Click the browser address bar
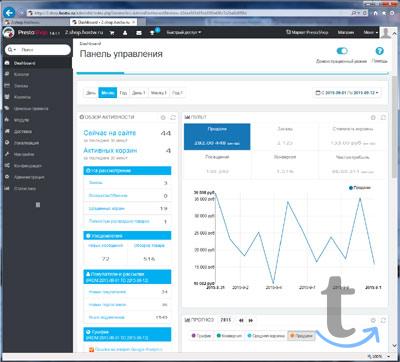 (188, 13)
